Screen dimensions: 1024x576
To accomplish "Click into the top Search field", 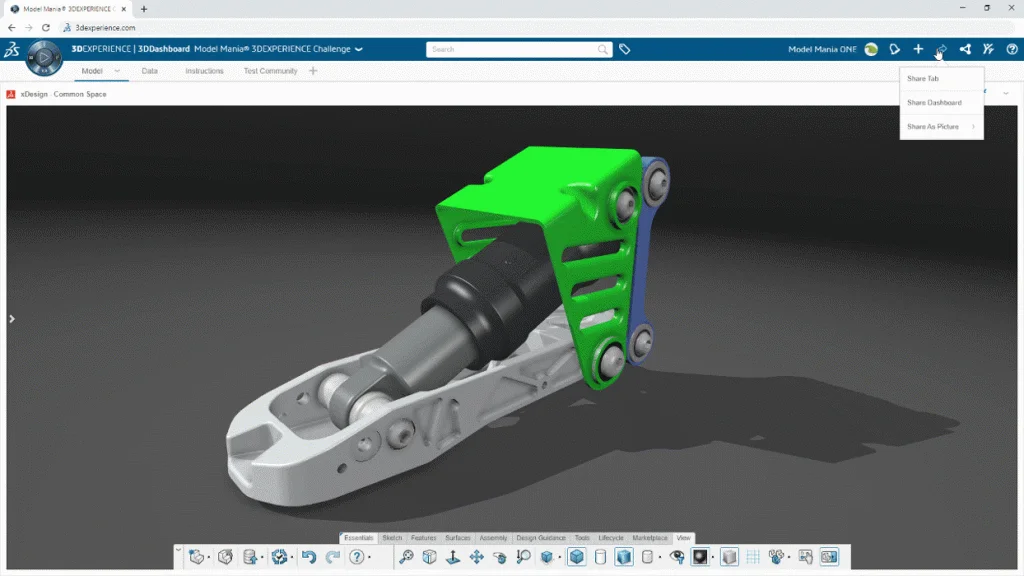I will tap(512, 49).
